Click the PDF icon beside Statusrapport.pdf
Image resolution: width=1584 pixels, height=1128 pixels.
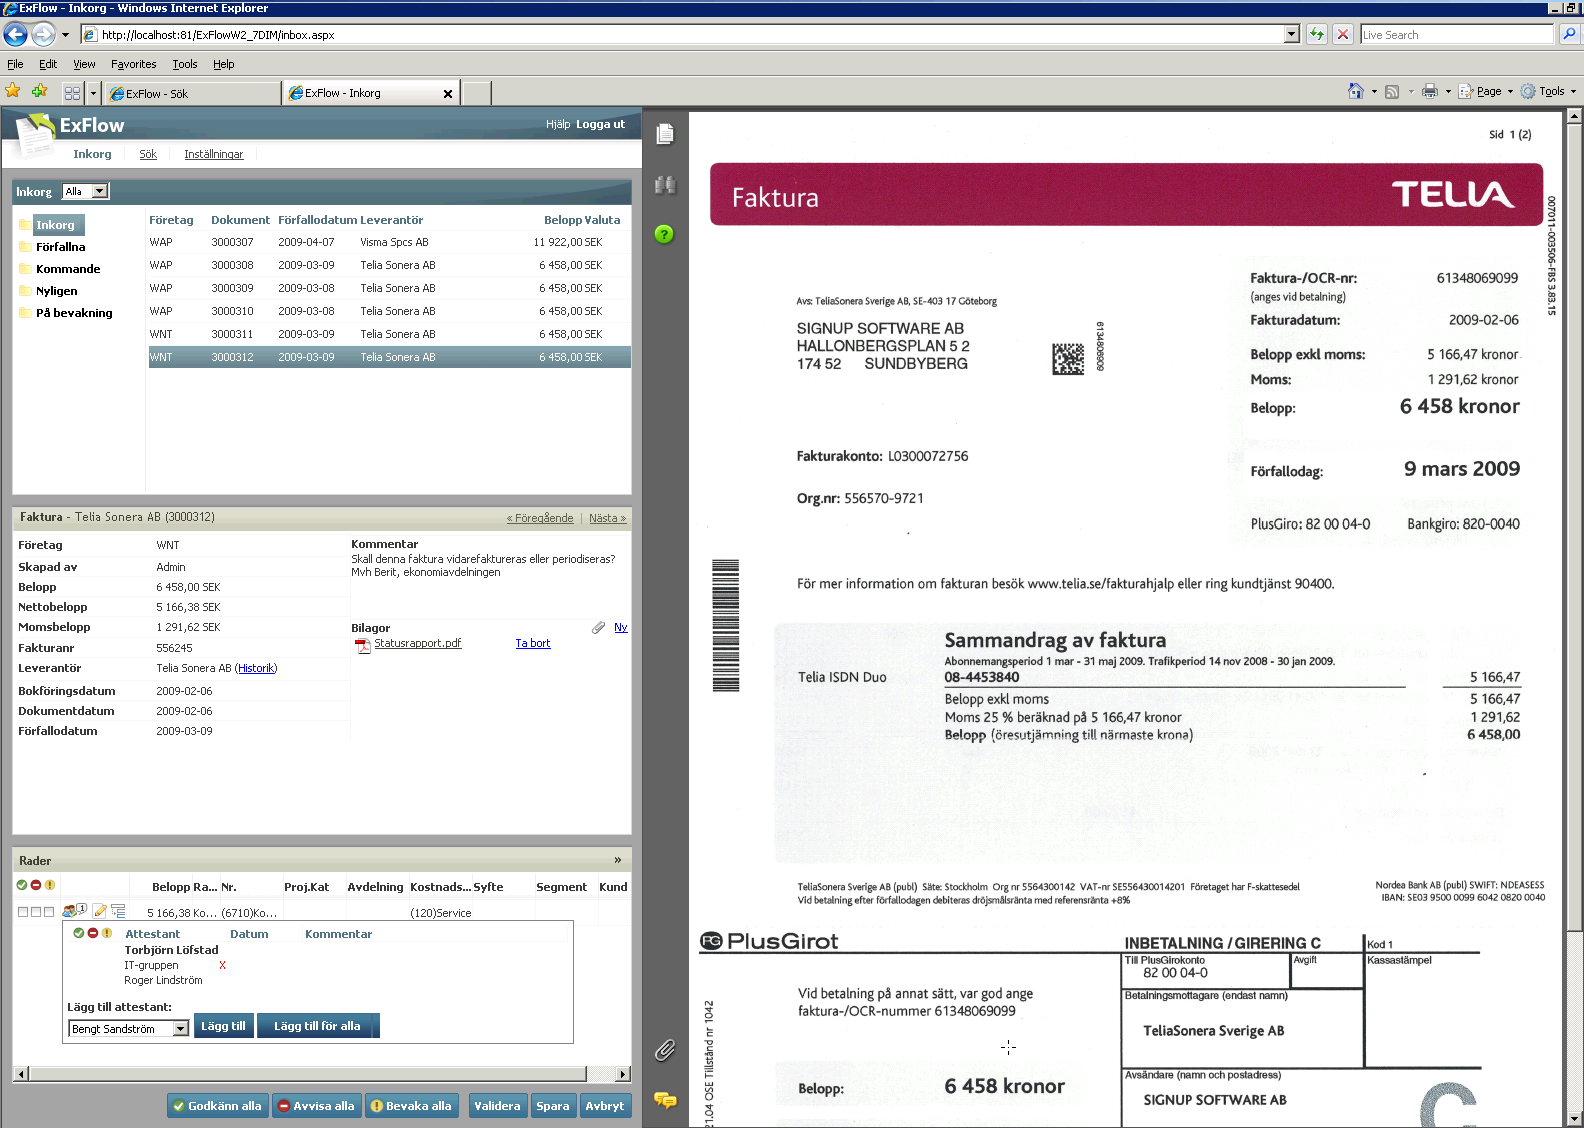[x=363, y=645]
